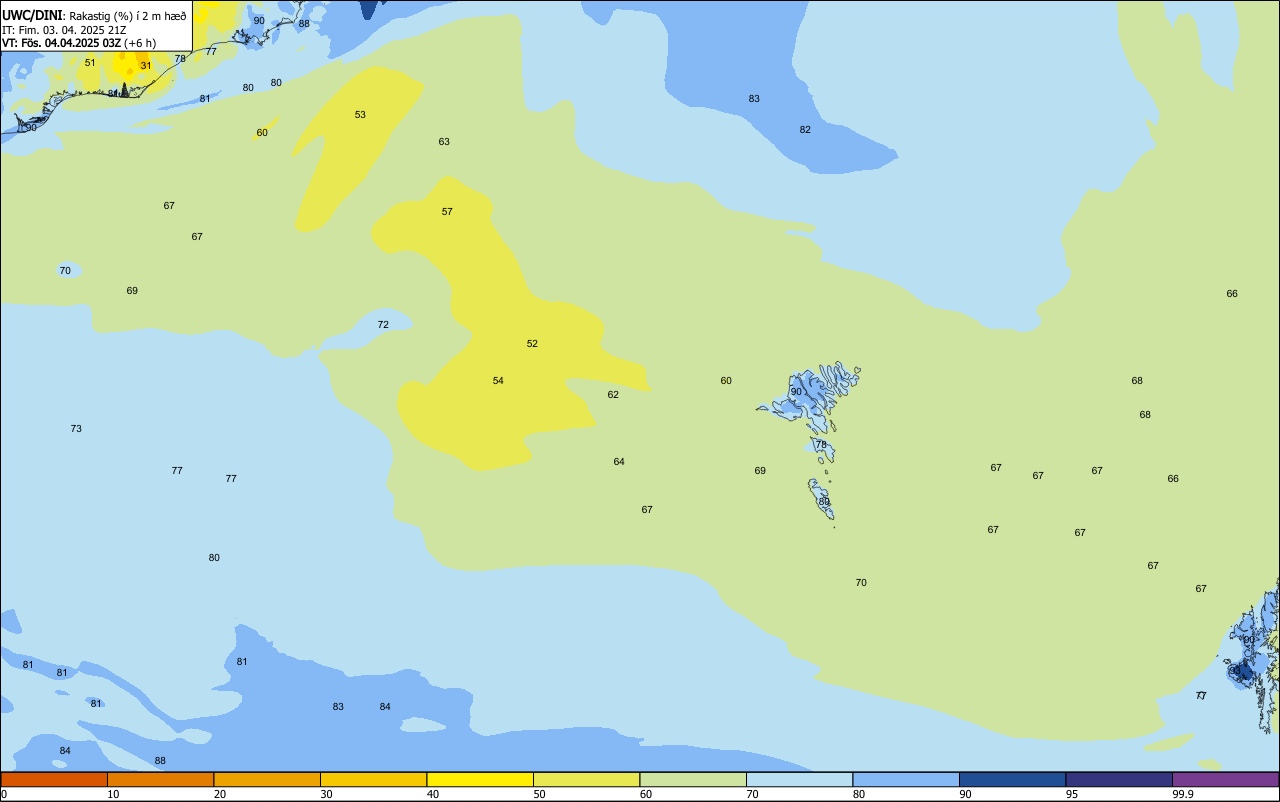Click the legend tick label 10
The width and height of the screenshot is (1280, 802).
click(x=113, y=794)
